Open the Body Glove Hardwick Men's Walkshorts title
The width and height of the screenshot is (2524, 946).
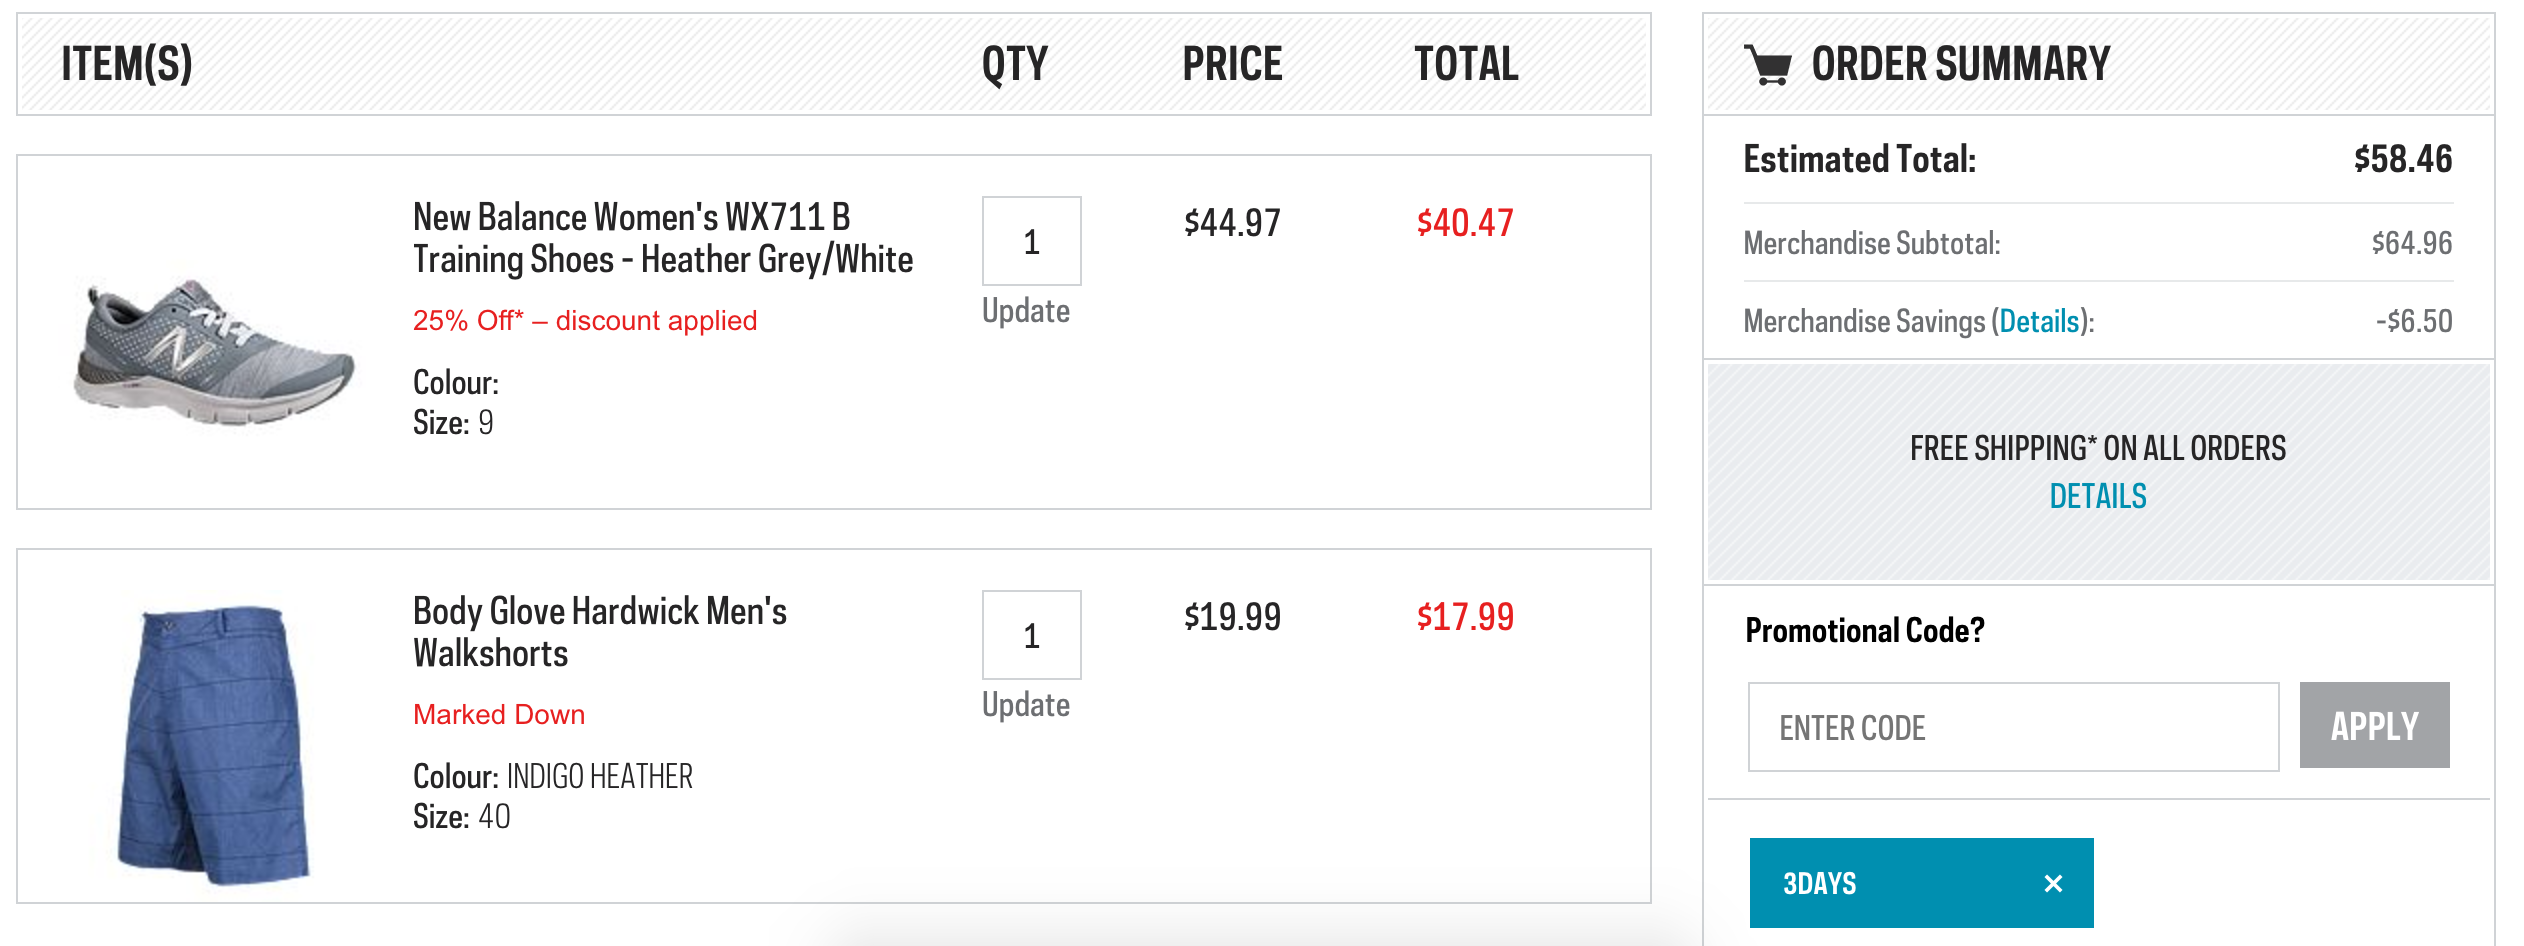click(x=600, y=632)
